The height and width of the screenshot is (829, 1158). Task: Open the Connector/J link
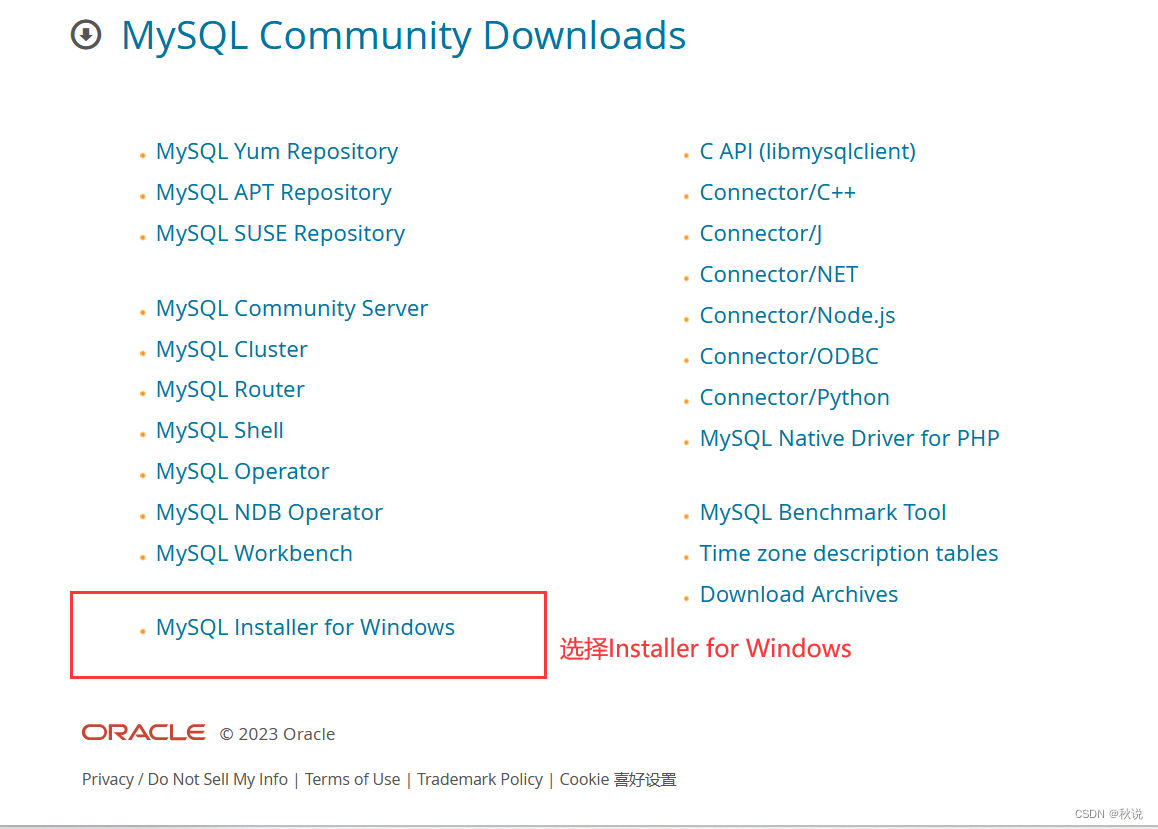(761, 233)
